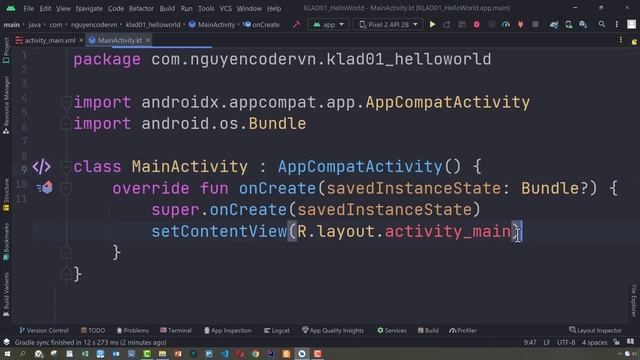Click the Android Studio logo icon in menu bar

(11, 8)
